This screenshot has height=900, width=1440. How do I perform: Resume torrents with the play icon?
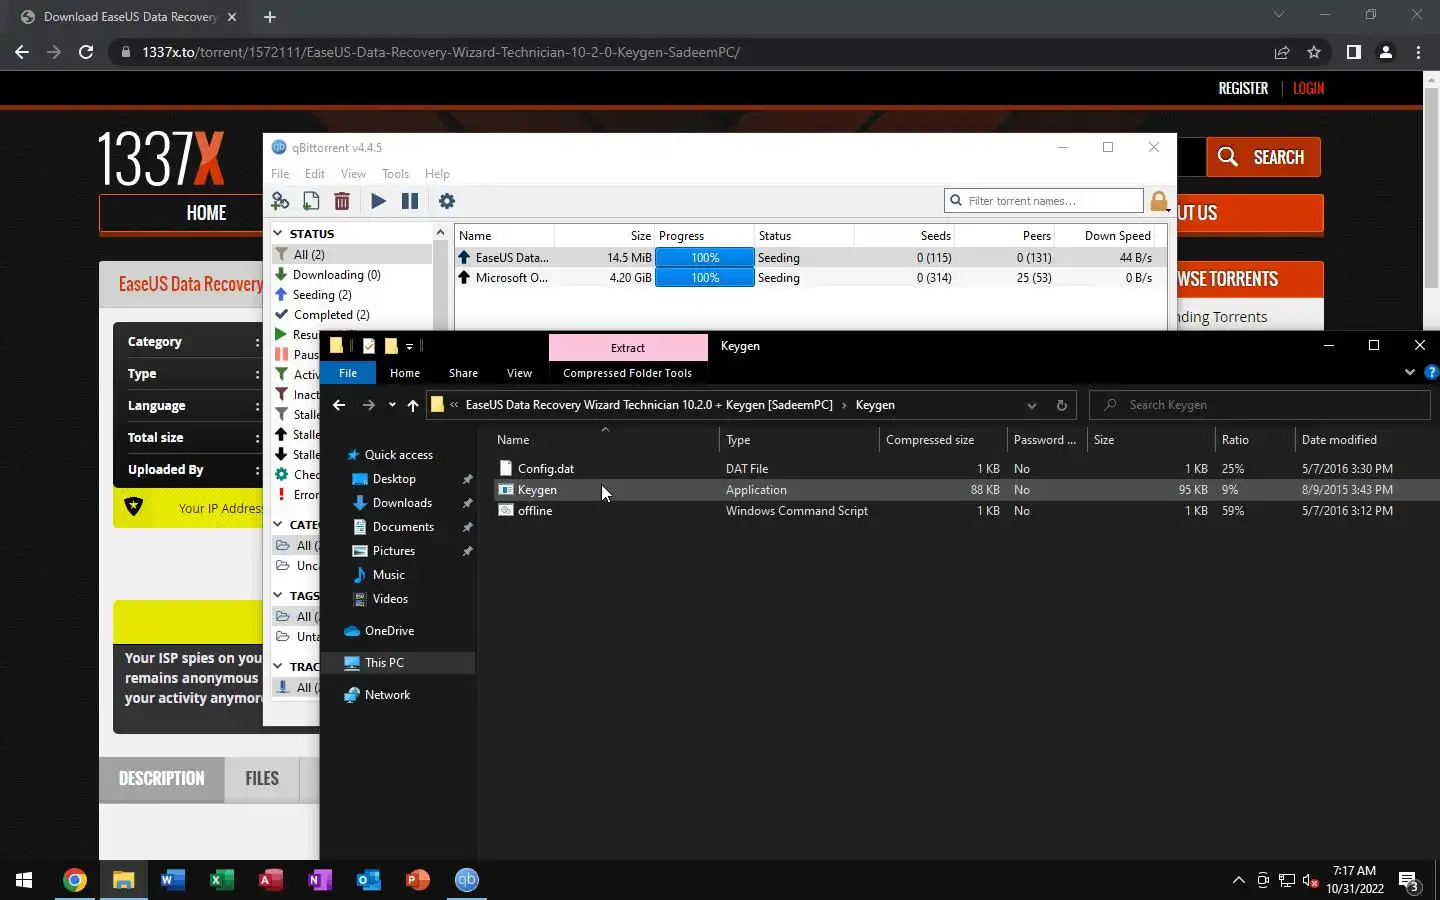(378, 201)
